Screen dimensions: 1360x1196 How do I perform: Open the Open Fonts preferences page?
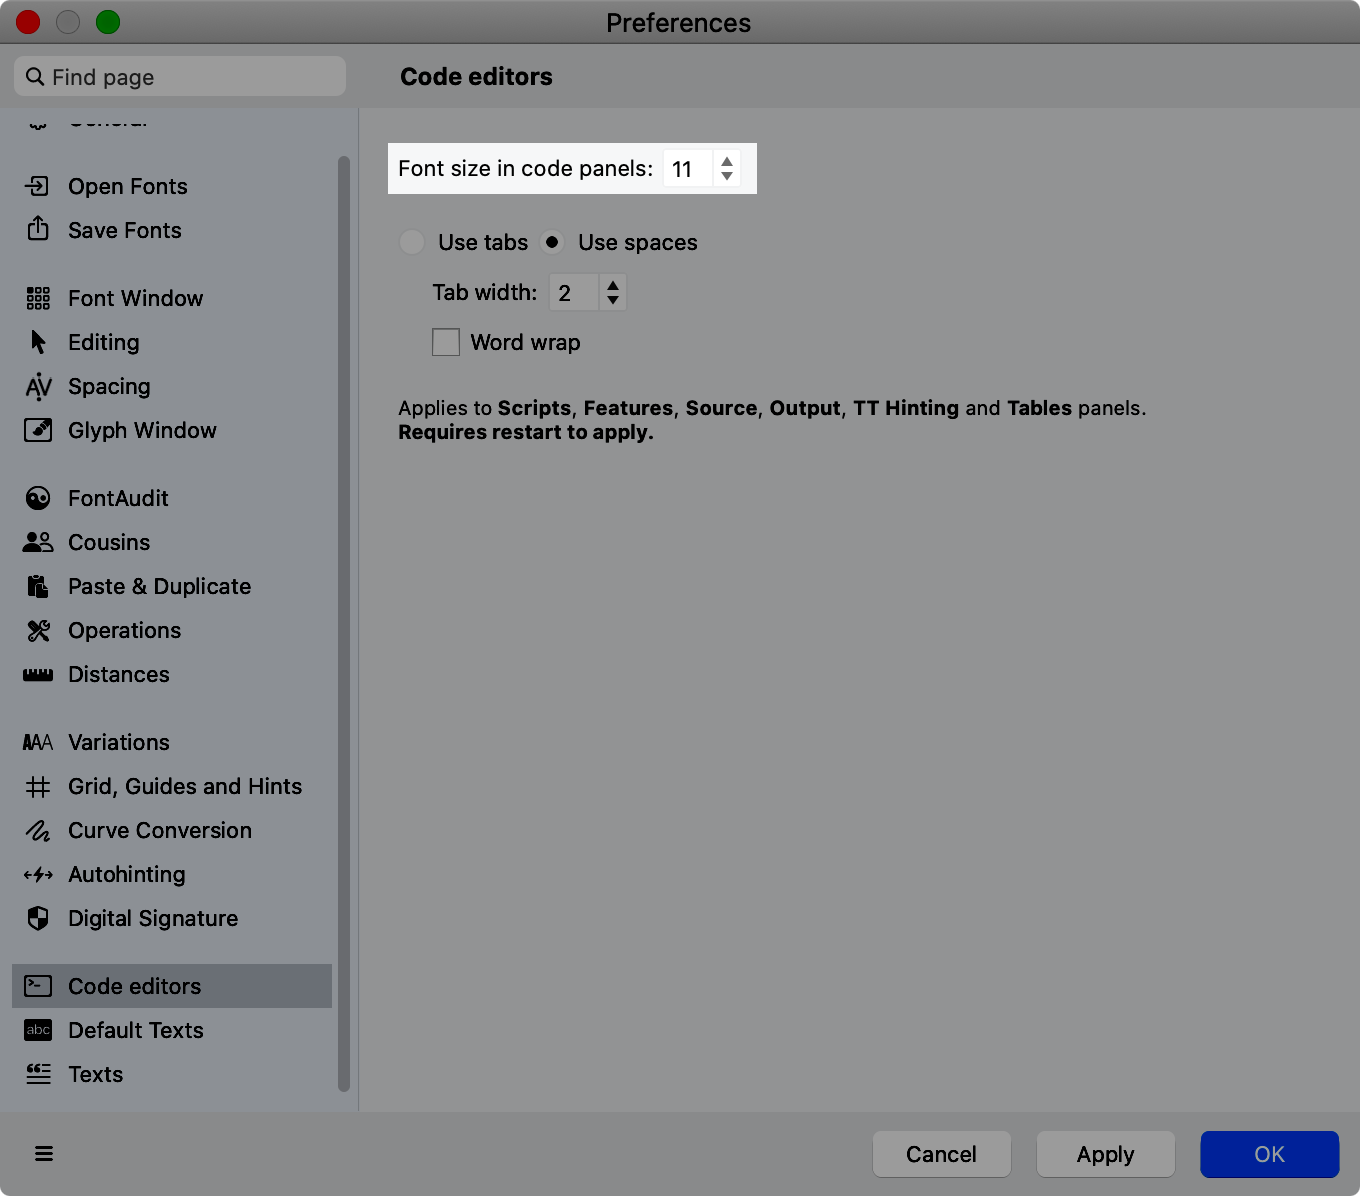point(172,186)
